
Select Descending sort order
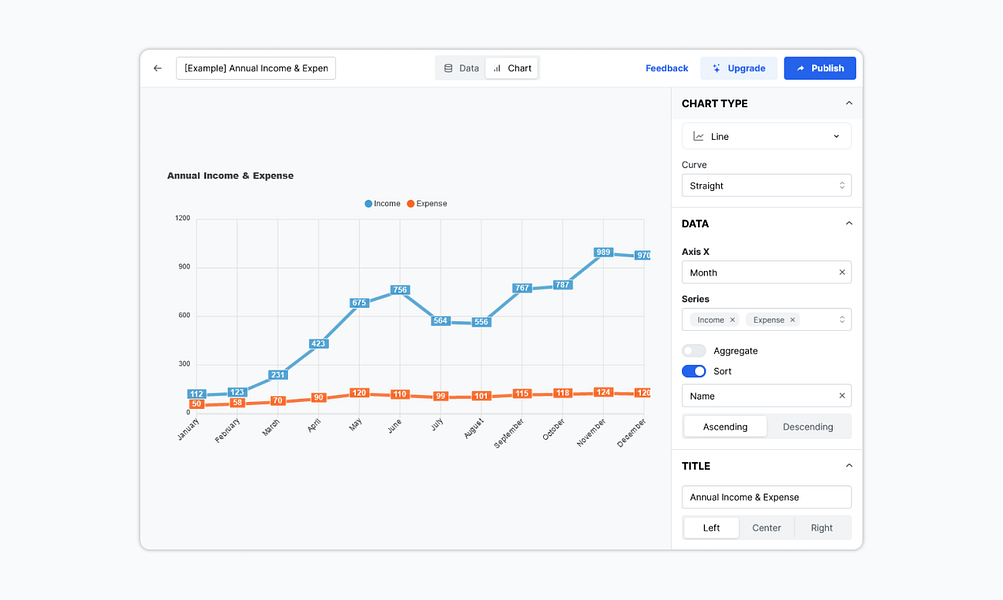[x=808, y=427]
